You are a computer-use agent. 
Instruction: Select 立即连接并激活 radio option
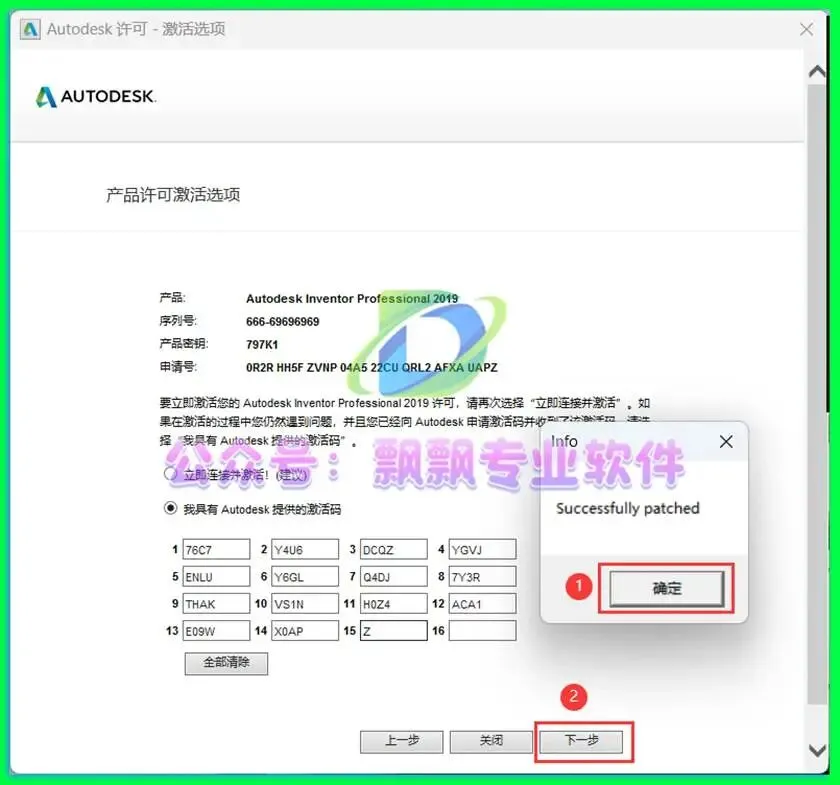point(170,474)
